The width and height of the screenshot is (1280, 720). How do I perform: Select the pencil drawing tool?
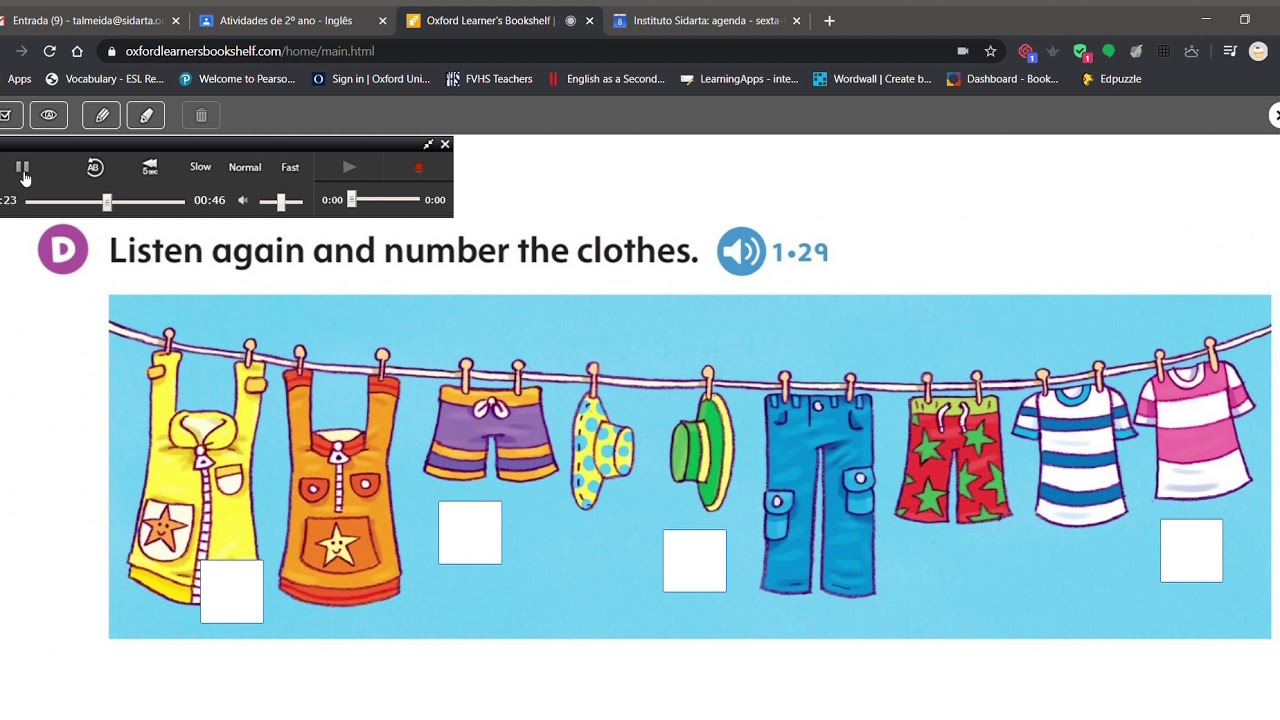[x=102, y=116]
